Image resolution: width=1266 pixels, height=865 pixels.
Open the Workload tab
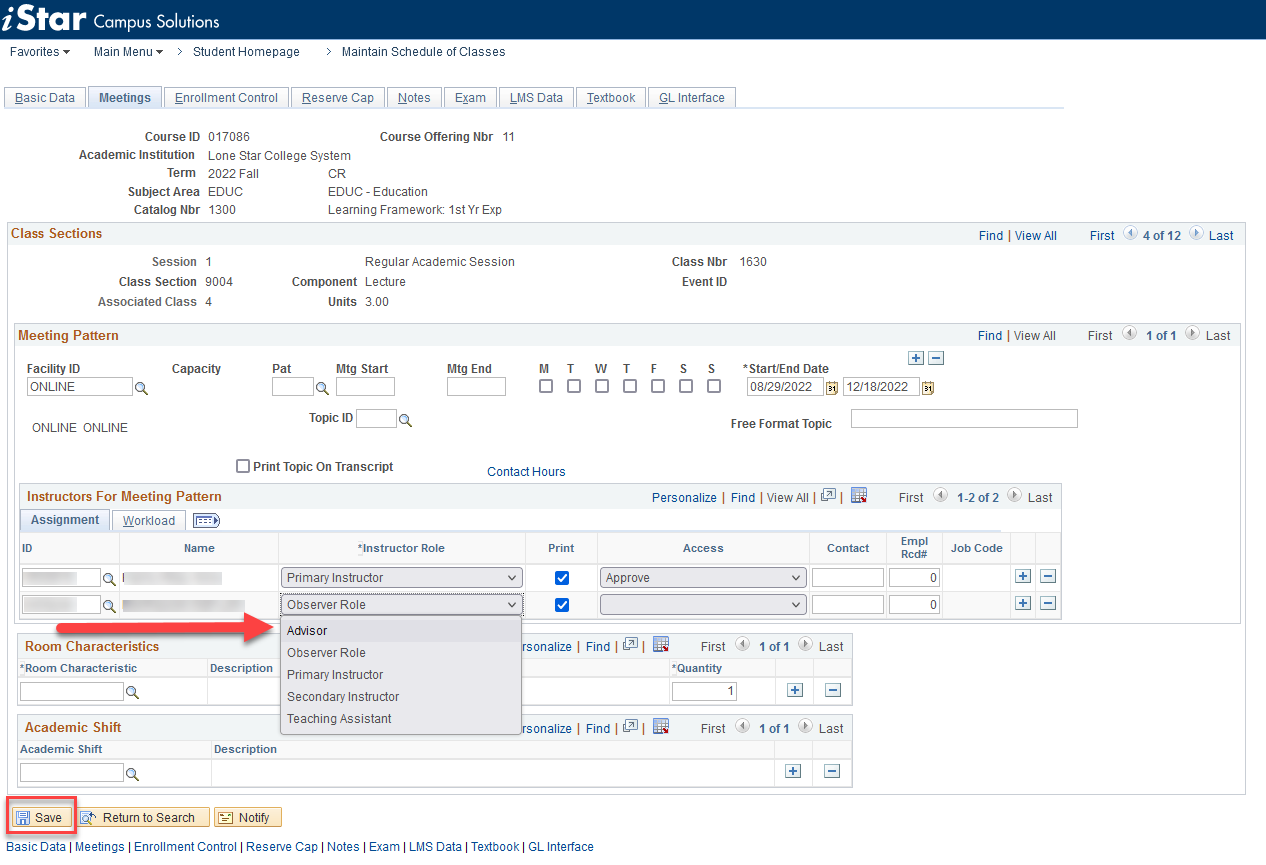pyautogui.click(x=149, y=521)
